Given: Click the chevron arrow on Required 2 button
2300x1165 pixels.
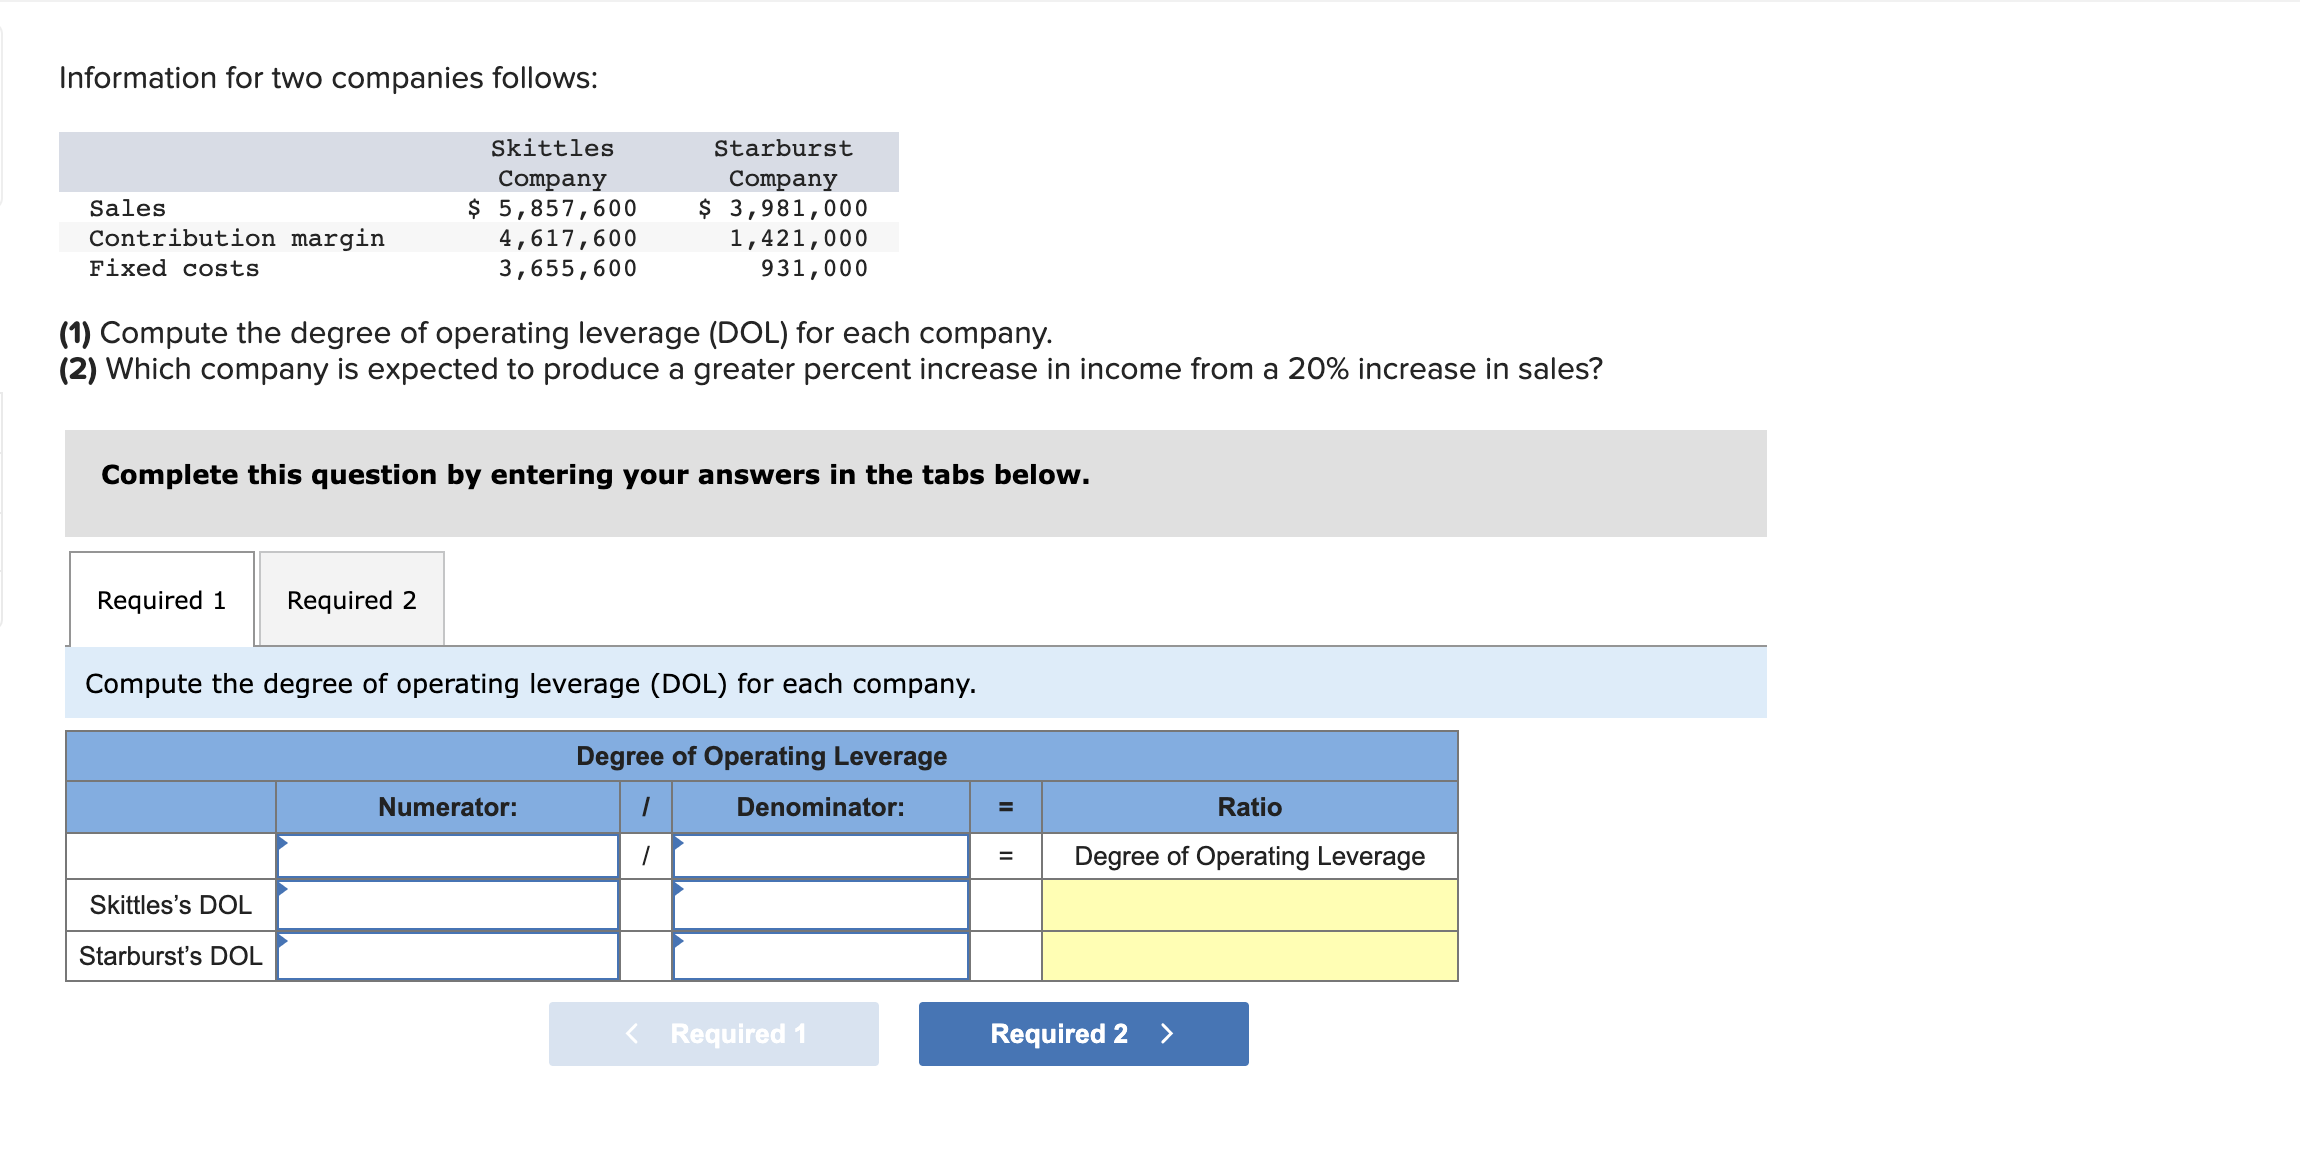Looking at the screenshot, I should pos(1166,1033).
